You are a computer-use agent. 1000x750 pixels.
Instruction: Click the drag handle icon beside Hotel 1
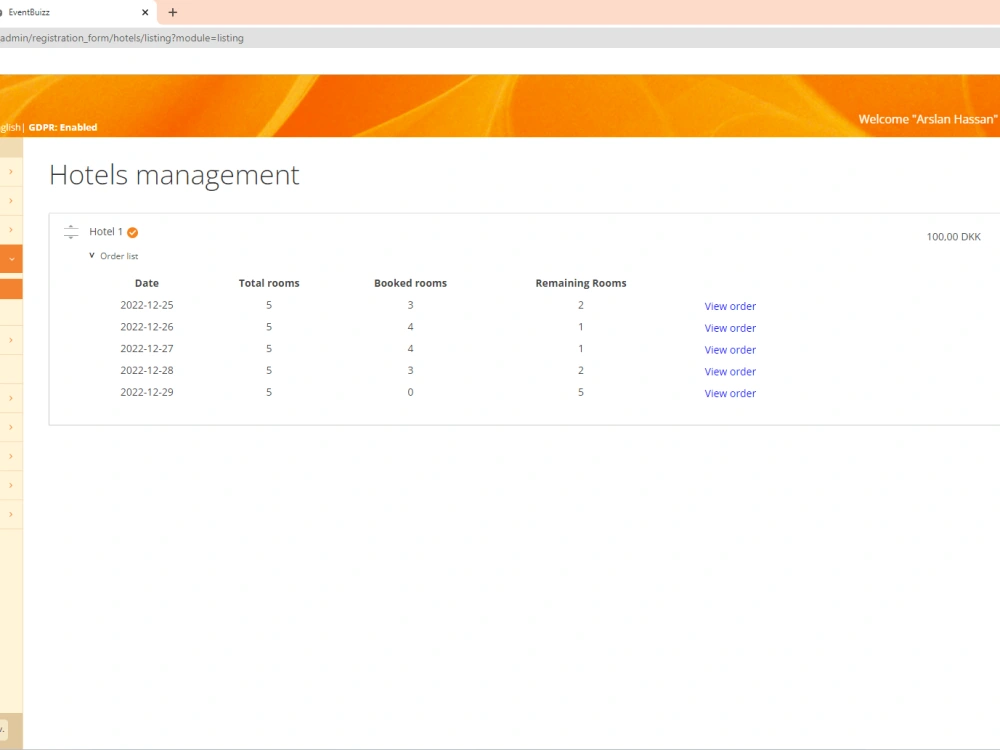click(71, 232)
